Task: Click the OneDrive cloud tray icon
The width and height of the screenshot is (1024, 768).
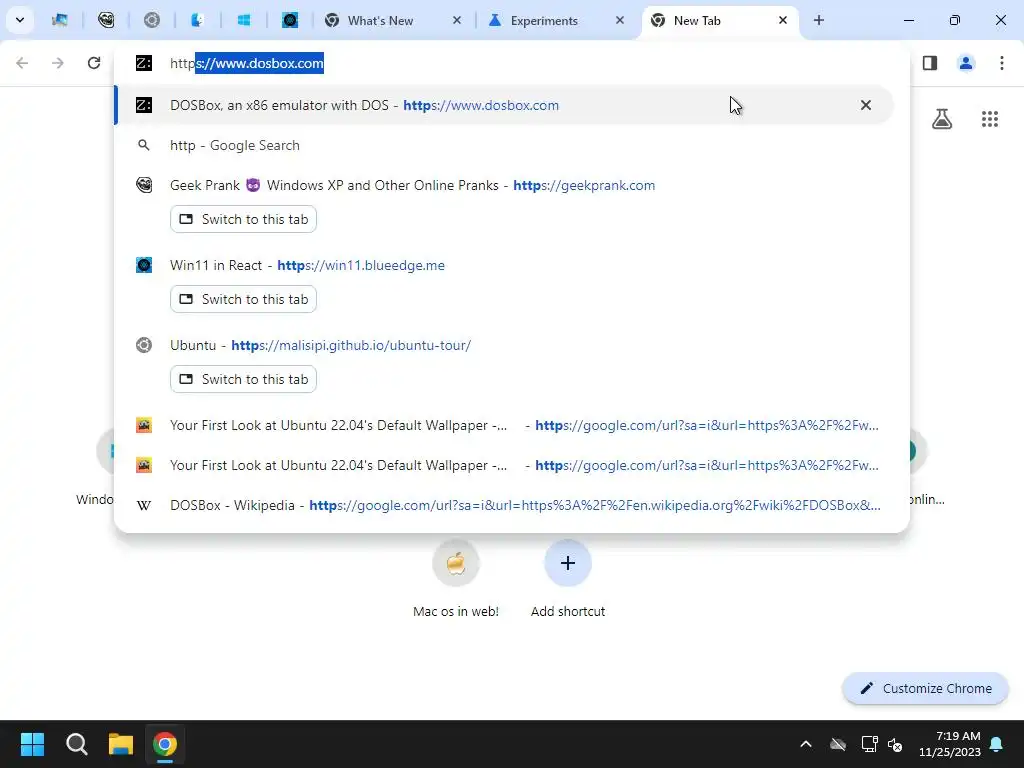Action: pyautogui.click(x=838, y=744)
